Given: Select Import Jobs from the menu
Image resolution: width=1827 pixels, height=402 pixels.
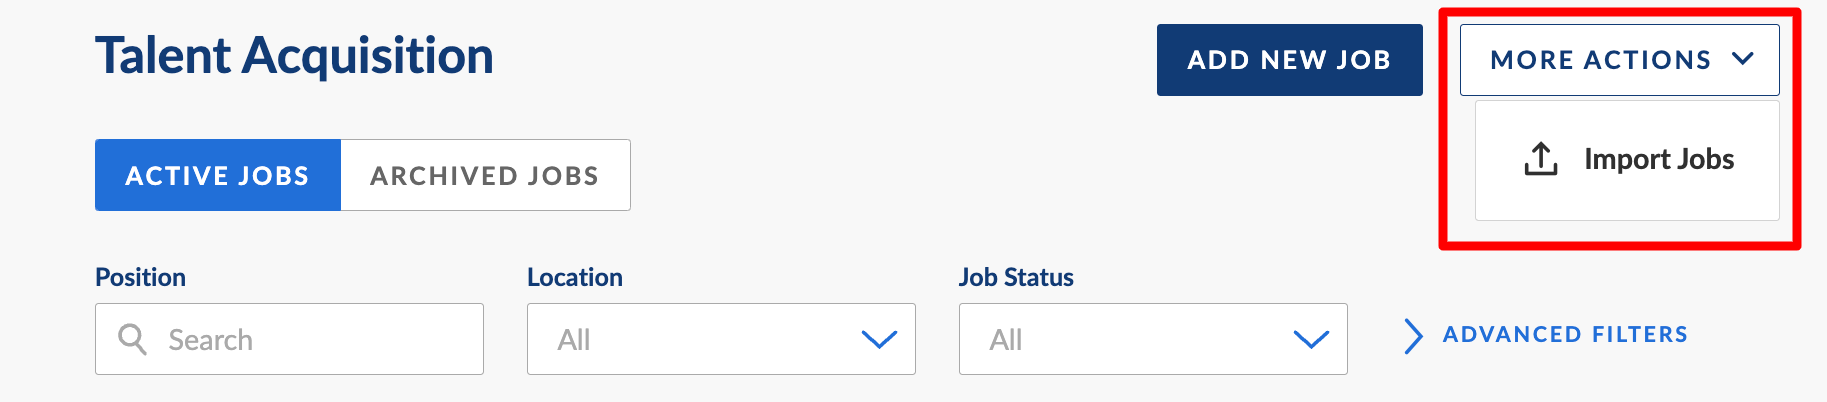Looking at the screenshot, I should pyautogui.click(x=1658, y=159).
